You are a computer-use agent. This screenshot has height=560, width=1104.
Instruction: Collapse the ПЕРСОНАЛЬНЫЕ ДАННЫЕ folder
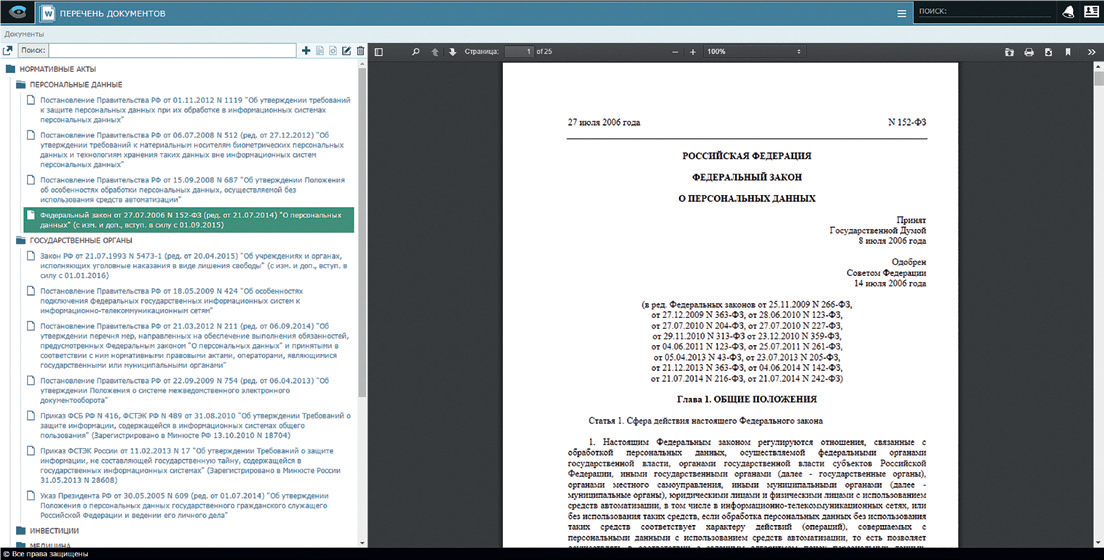tap(20, 85)
